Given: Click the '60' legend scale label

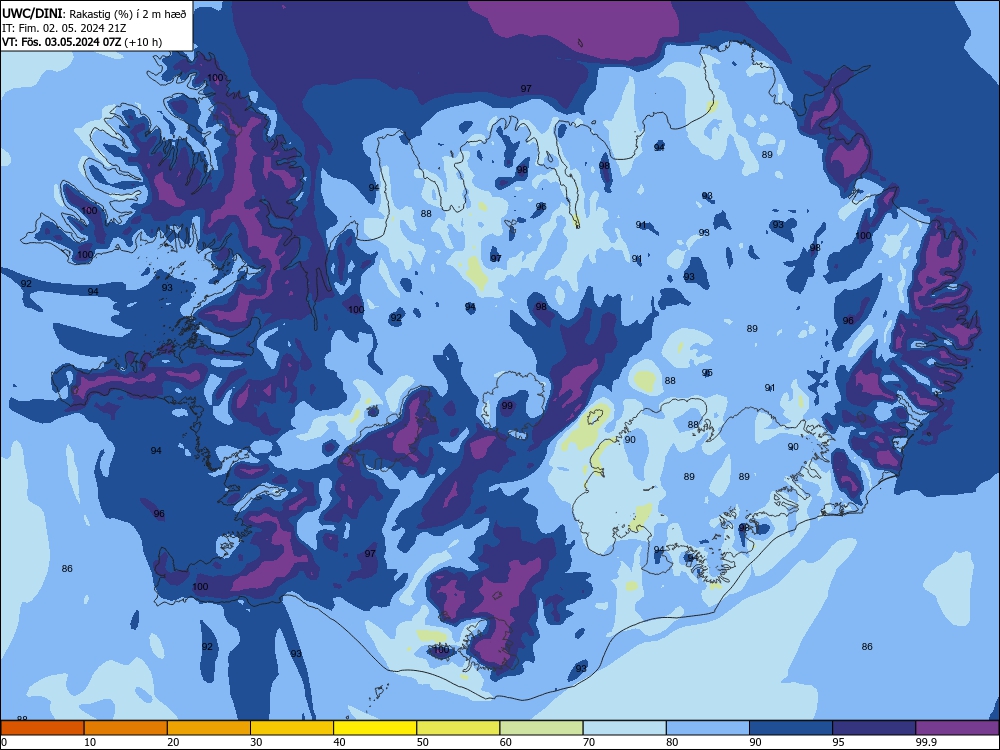Looking at the screenshot, I should [x=506, y=742].
